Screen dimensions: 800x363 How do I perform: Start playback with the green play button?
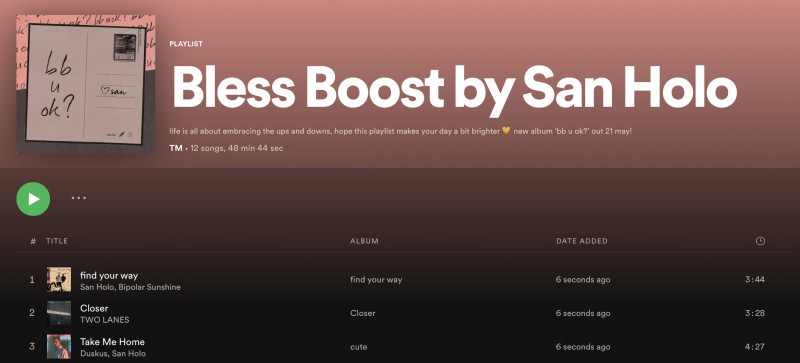pyautogui.click(x=33, y=199)
